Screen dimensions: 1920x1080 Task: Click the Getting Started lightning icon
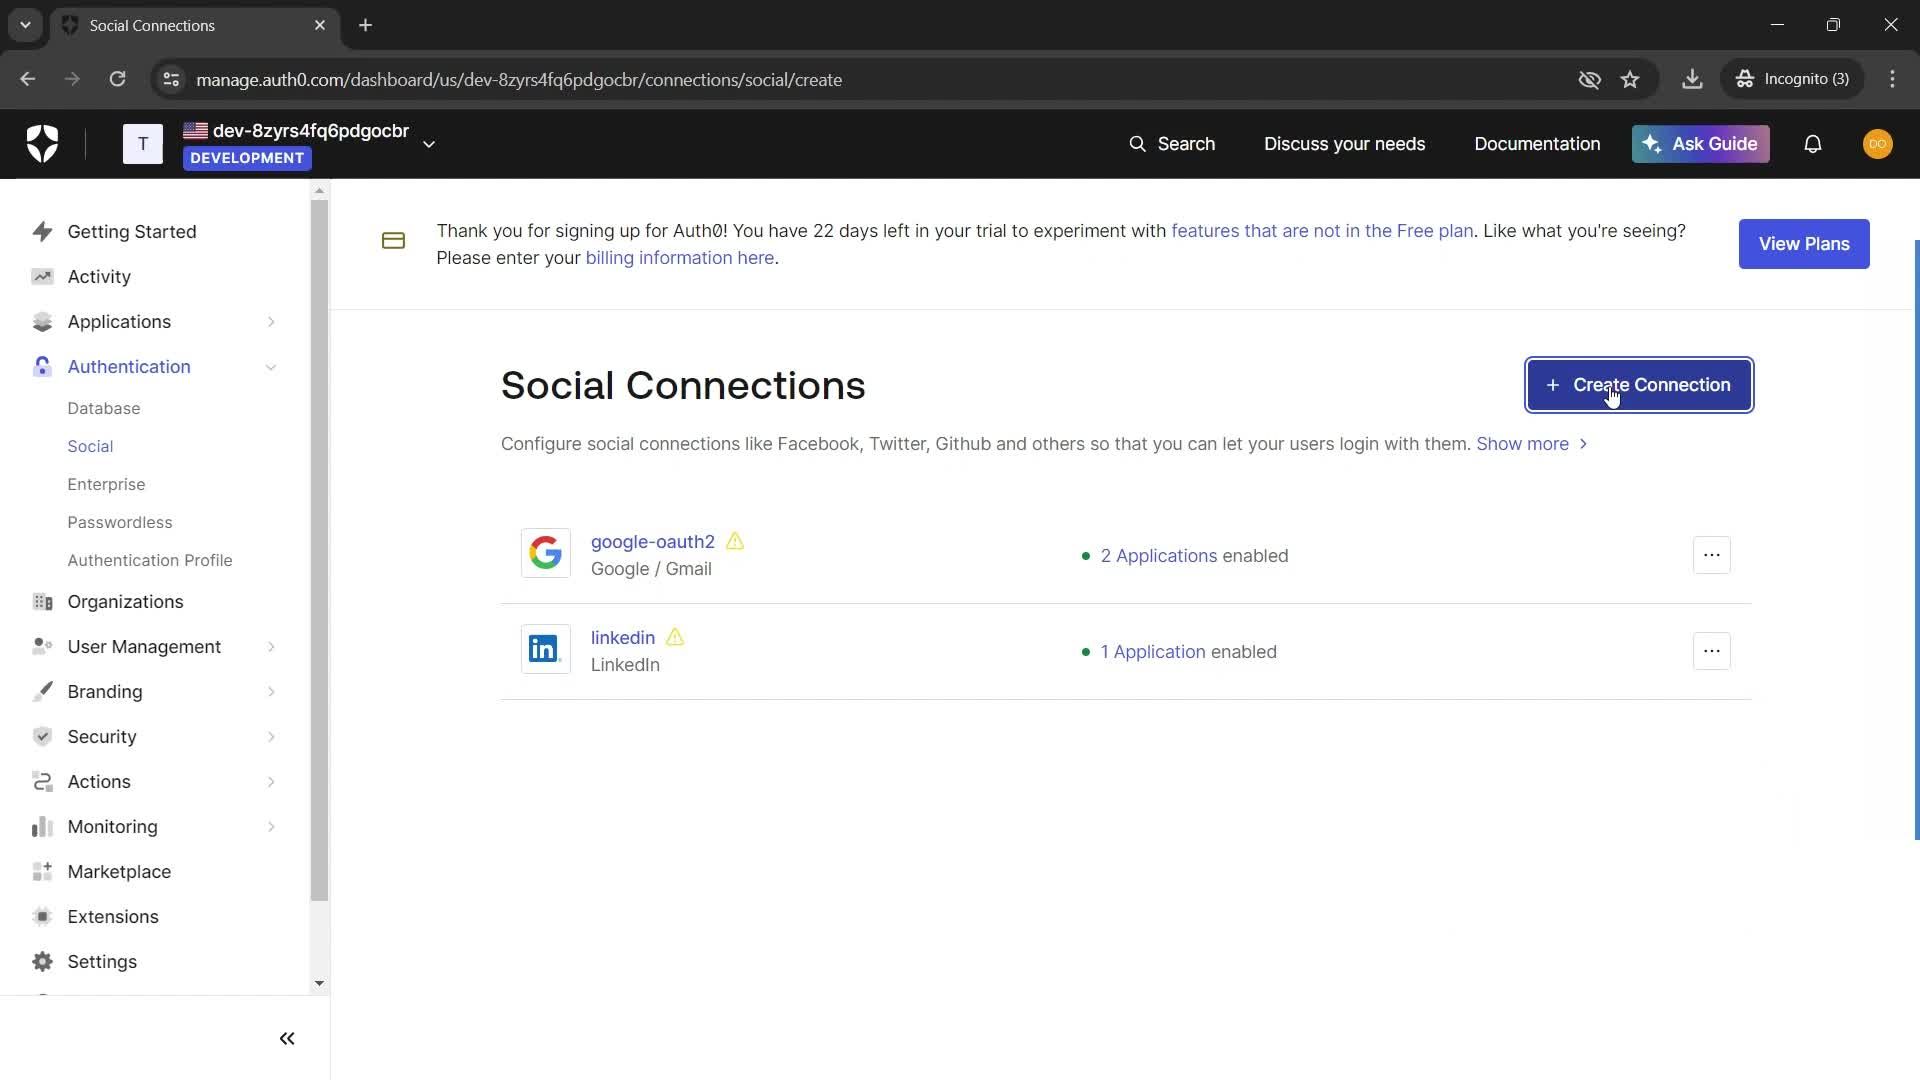[42, 232]
